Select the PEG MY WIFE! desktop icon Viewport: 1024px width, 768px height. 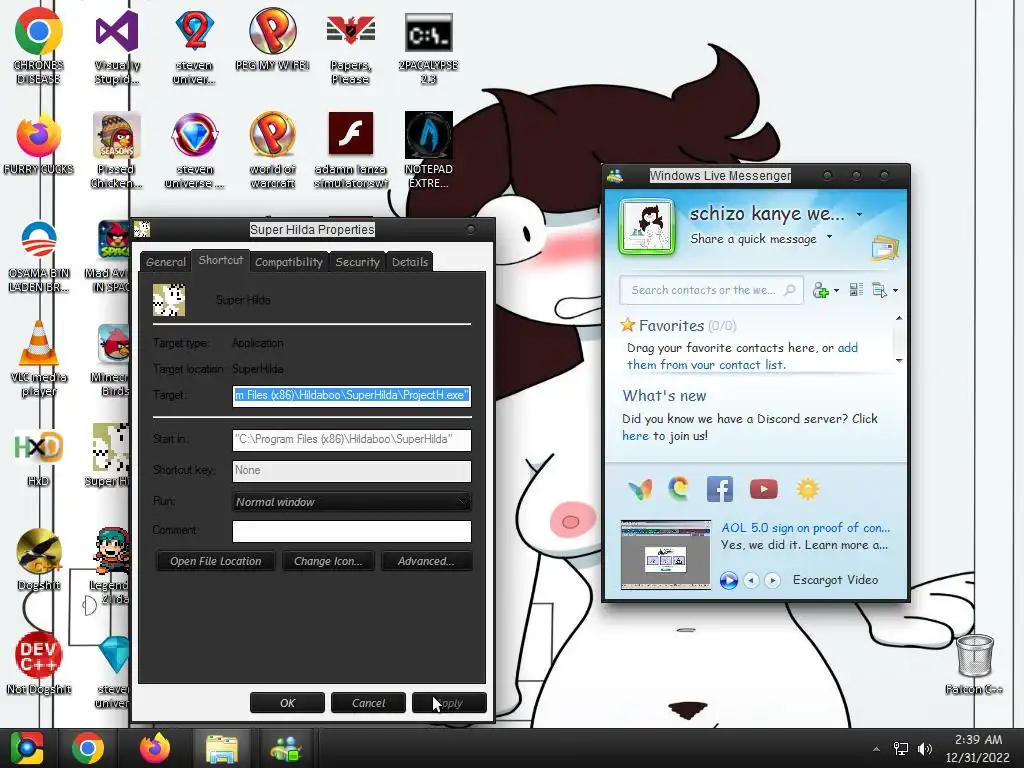point(272,40)
